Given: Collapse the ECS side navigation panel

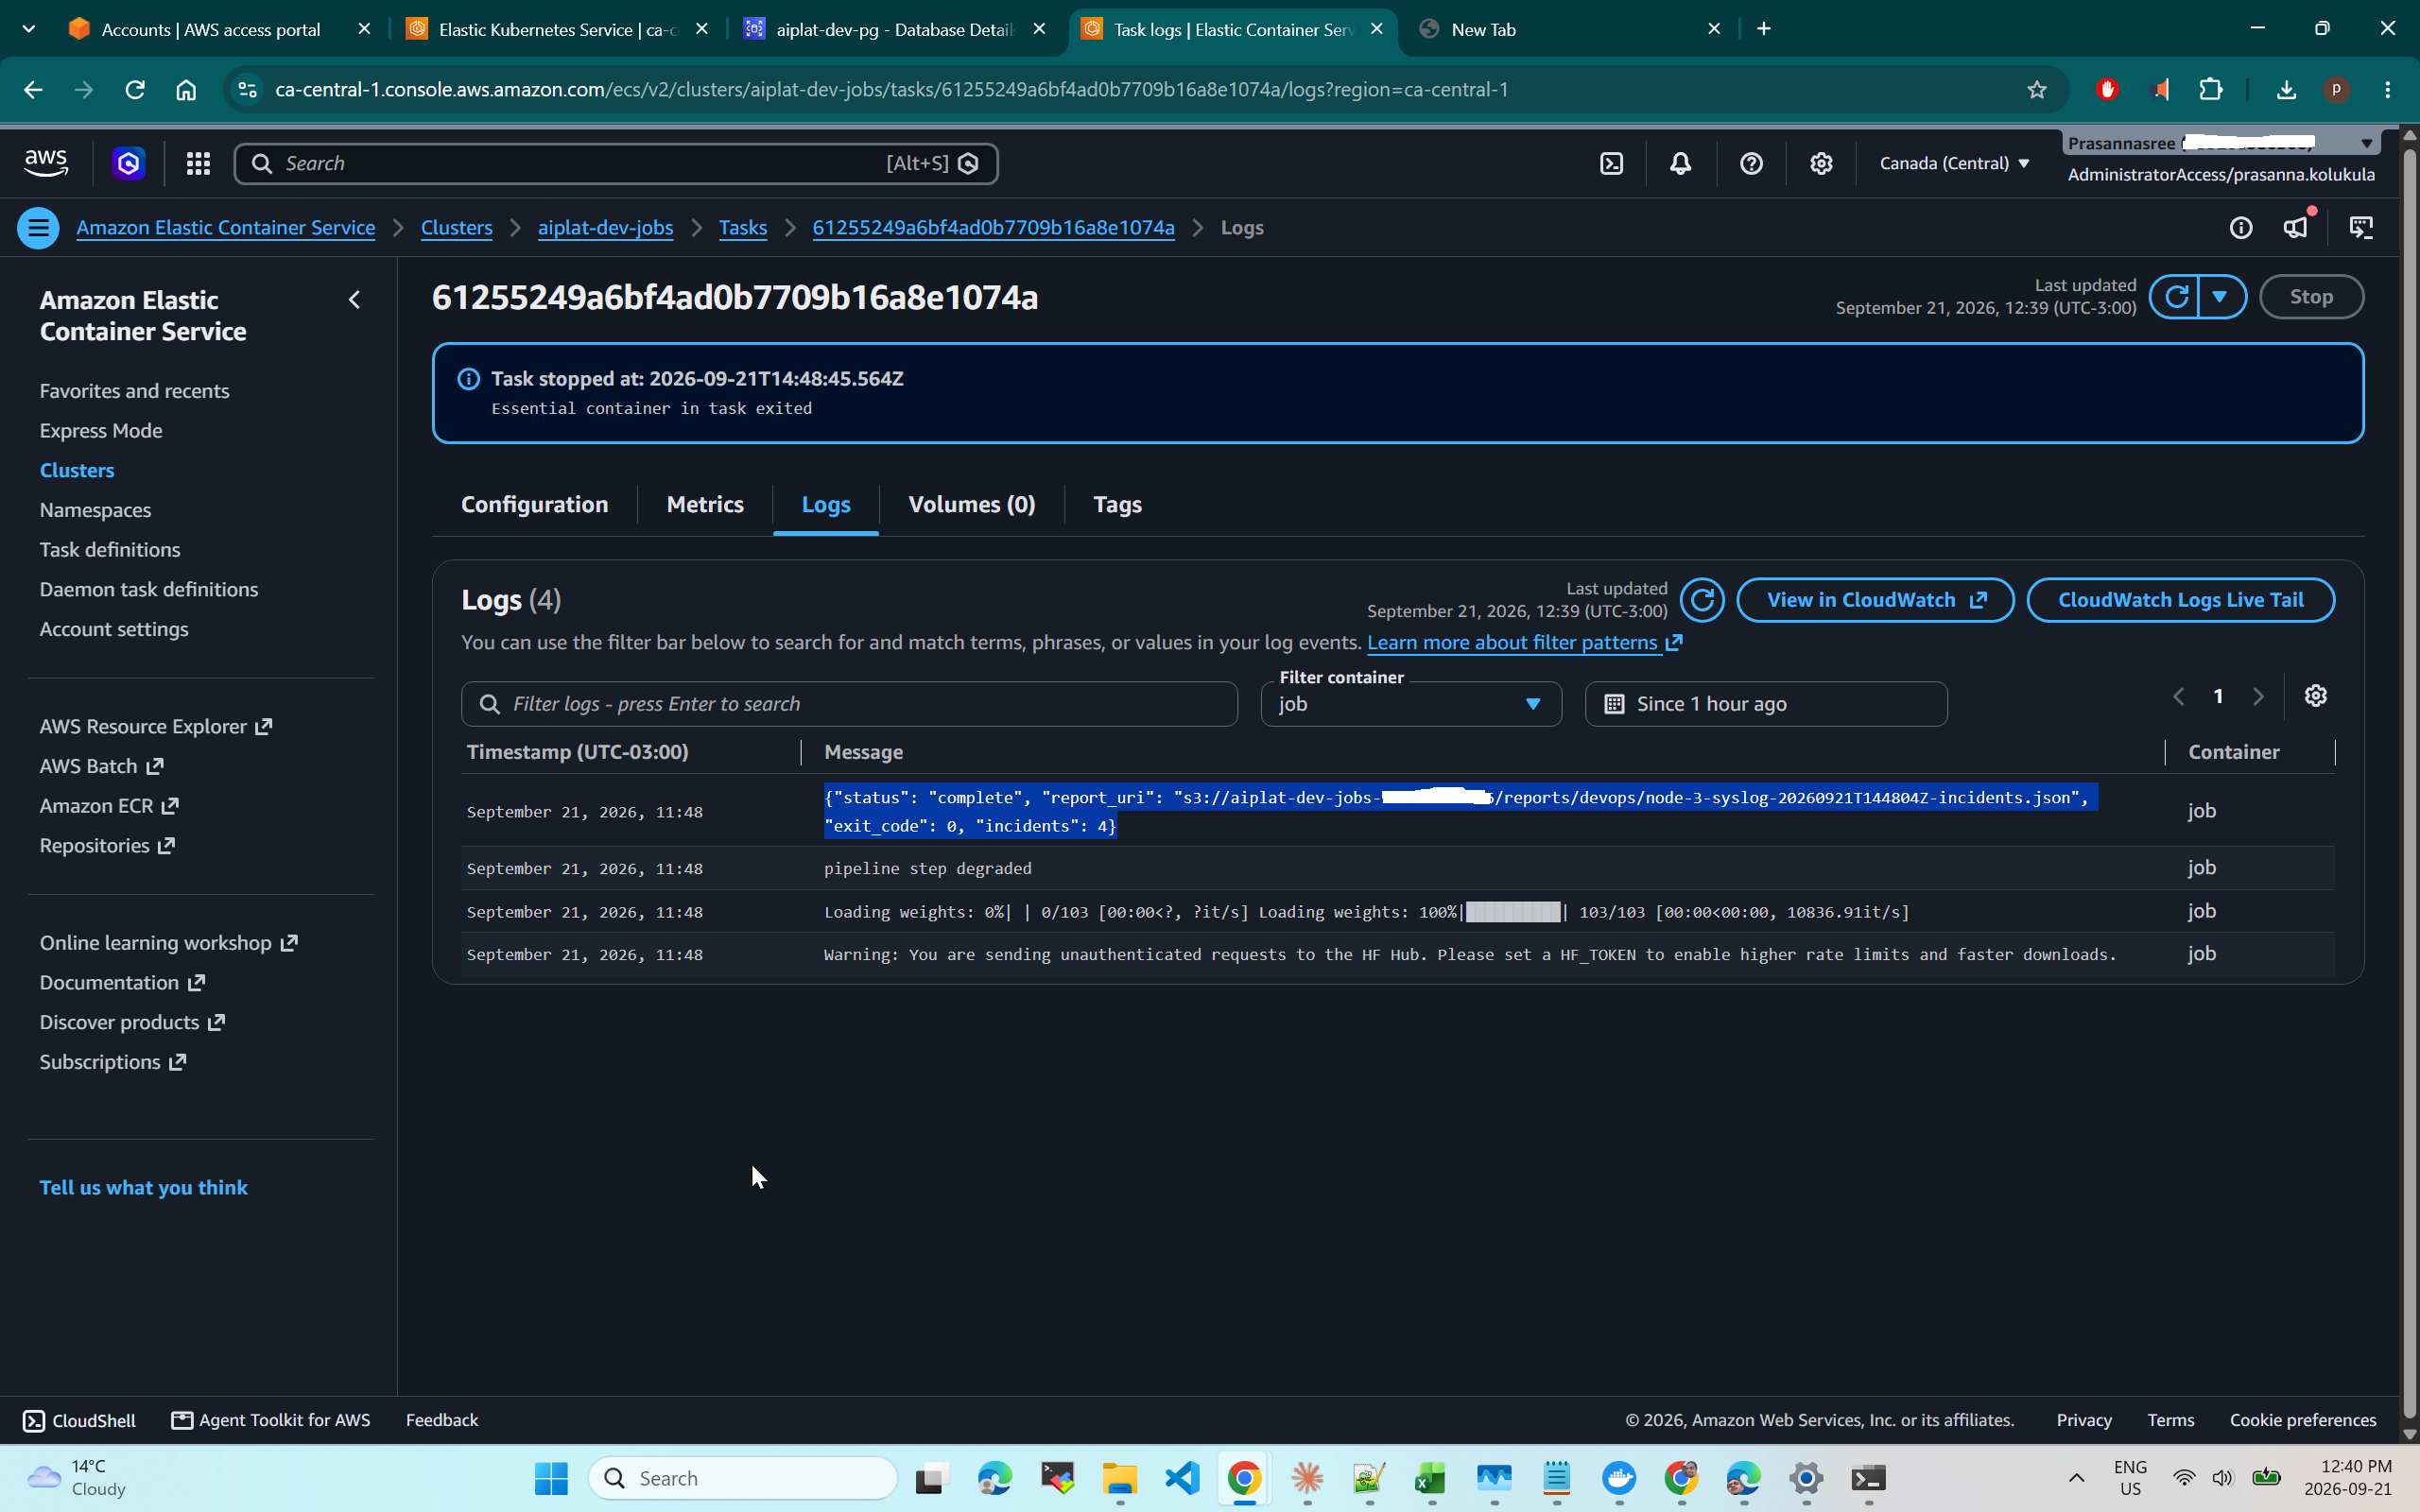Looking at the screenshot, I should tap(354, 300).
